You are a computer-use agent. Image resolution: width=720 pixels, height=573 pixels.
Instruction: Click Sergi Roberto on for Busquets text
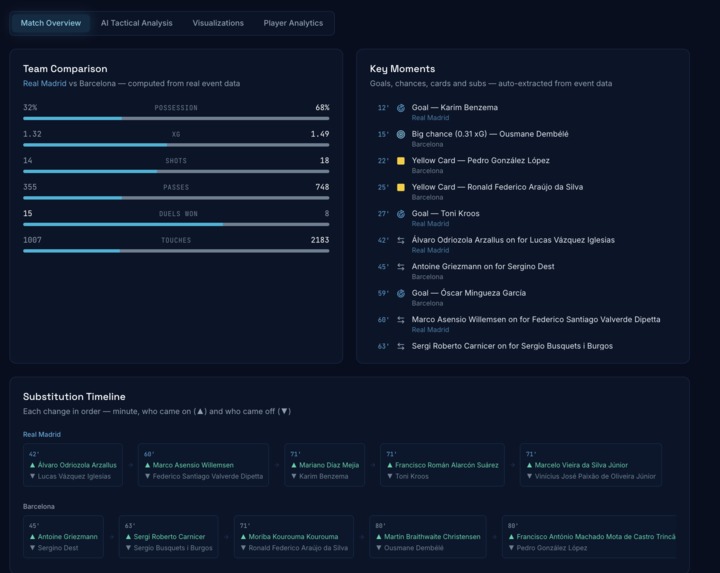(512, 346)
